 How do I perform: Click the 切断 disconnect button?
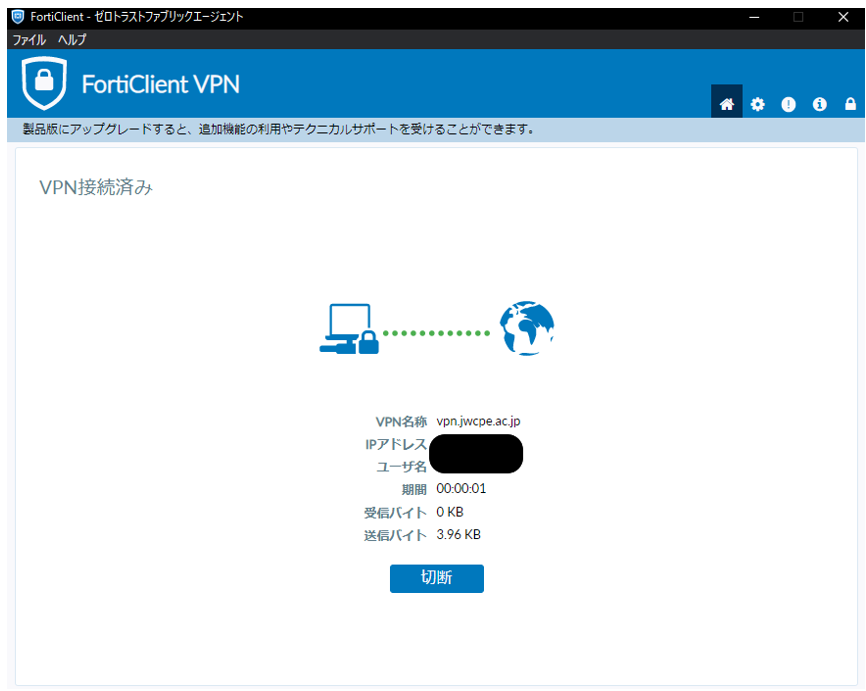[437, 578]
